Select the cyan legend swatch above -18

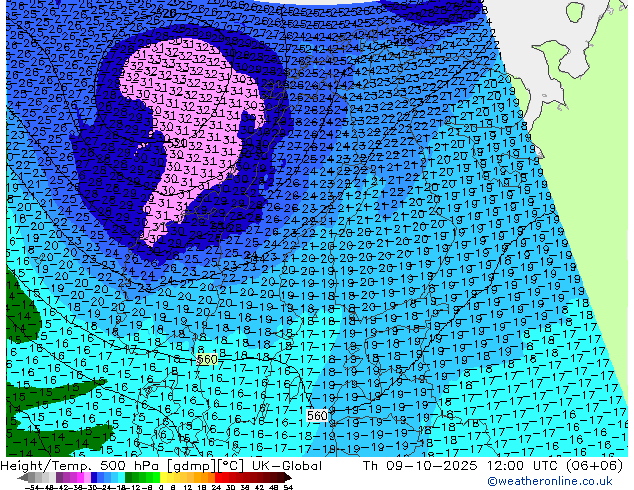pos(122,478)
